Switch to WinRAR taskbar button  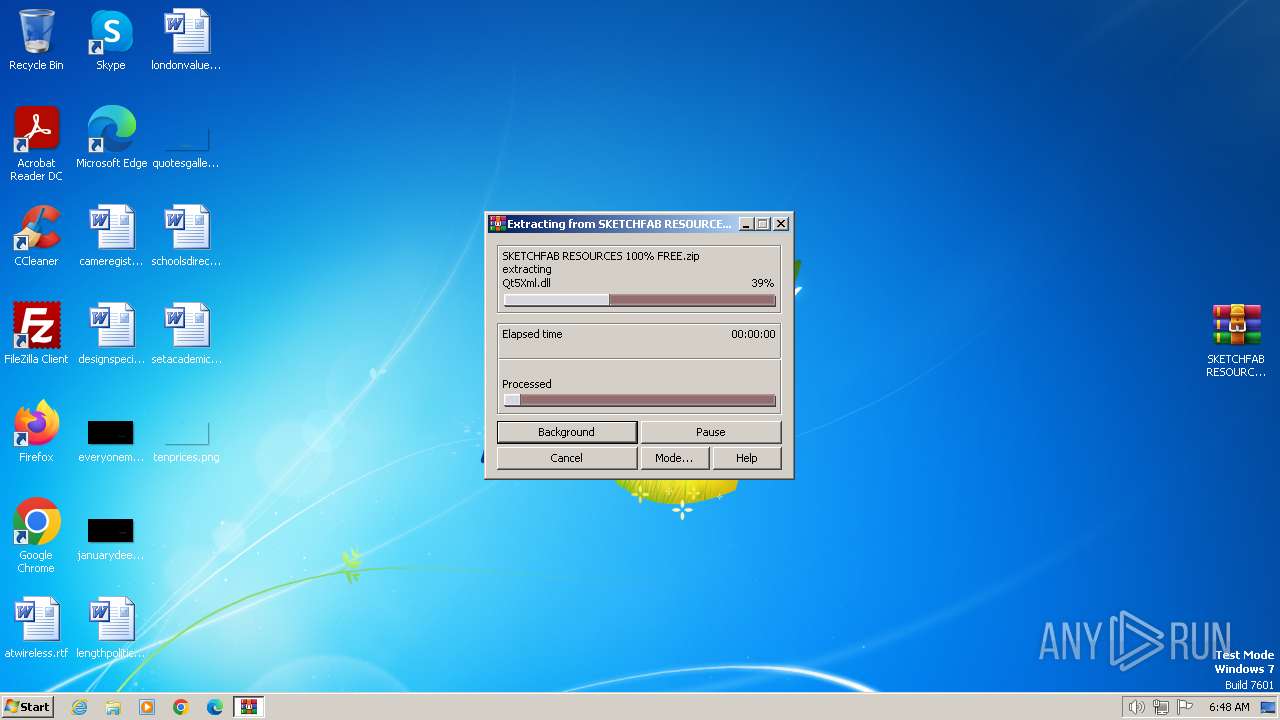tap(249, 707)
